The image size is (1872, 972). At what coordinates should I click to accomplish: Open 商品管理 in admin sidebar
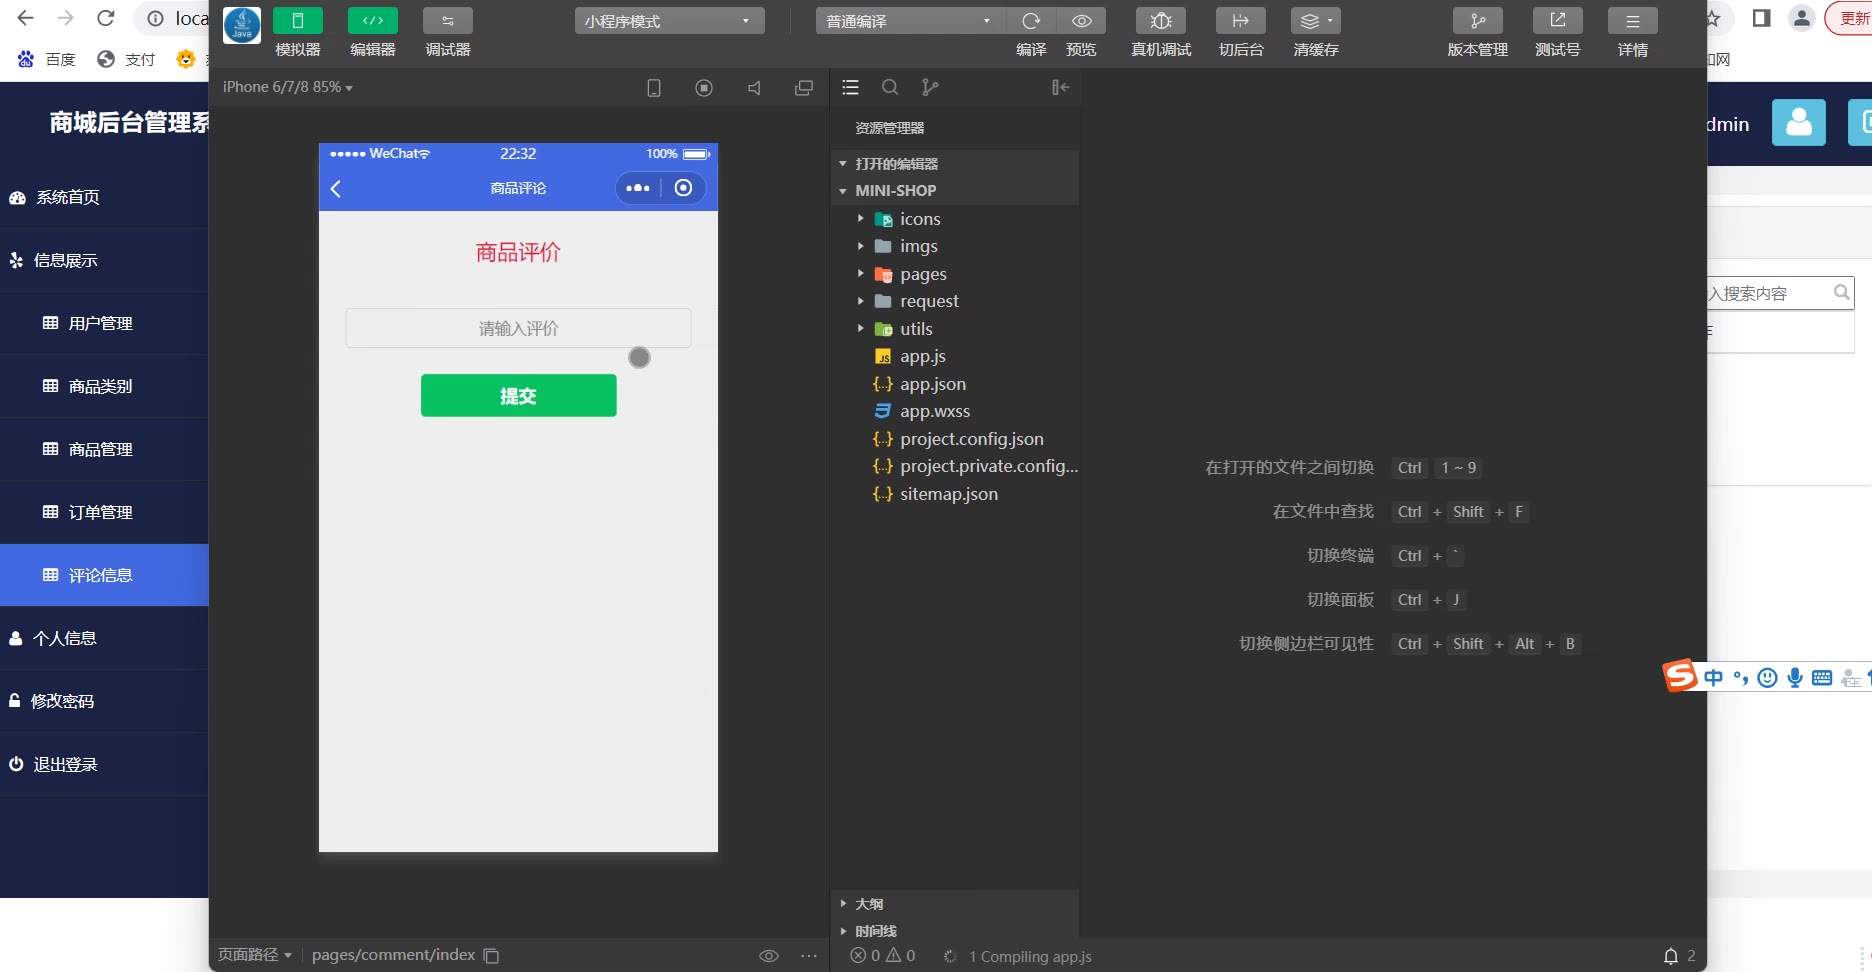coord(104,449)
